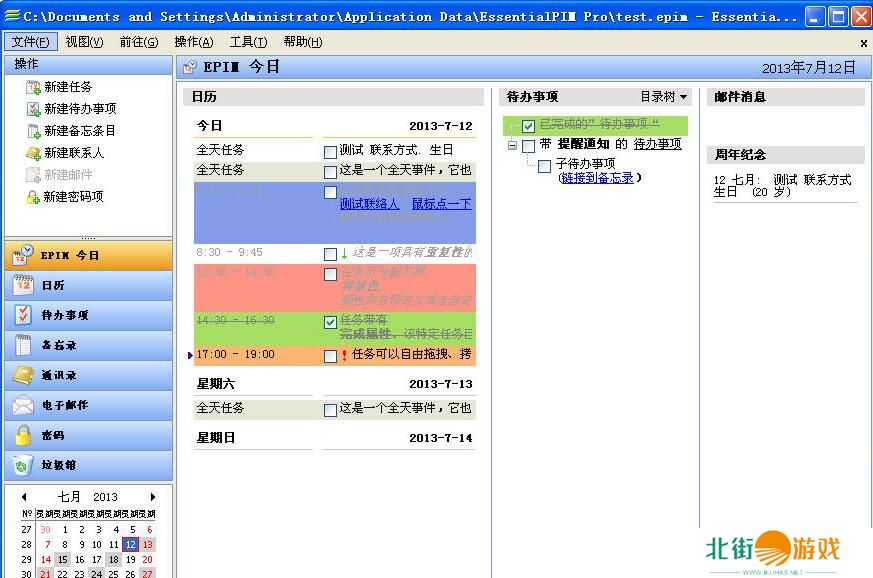
Task: Tick the 子待办事项 checkbox
Action: click(x=544, y=167)
